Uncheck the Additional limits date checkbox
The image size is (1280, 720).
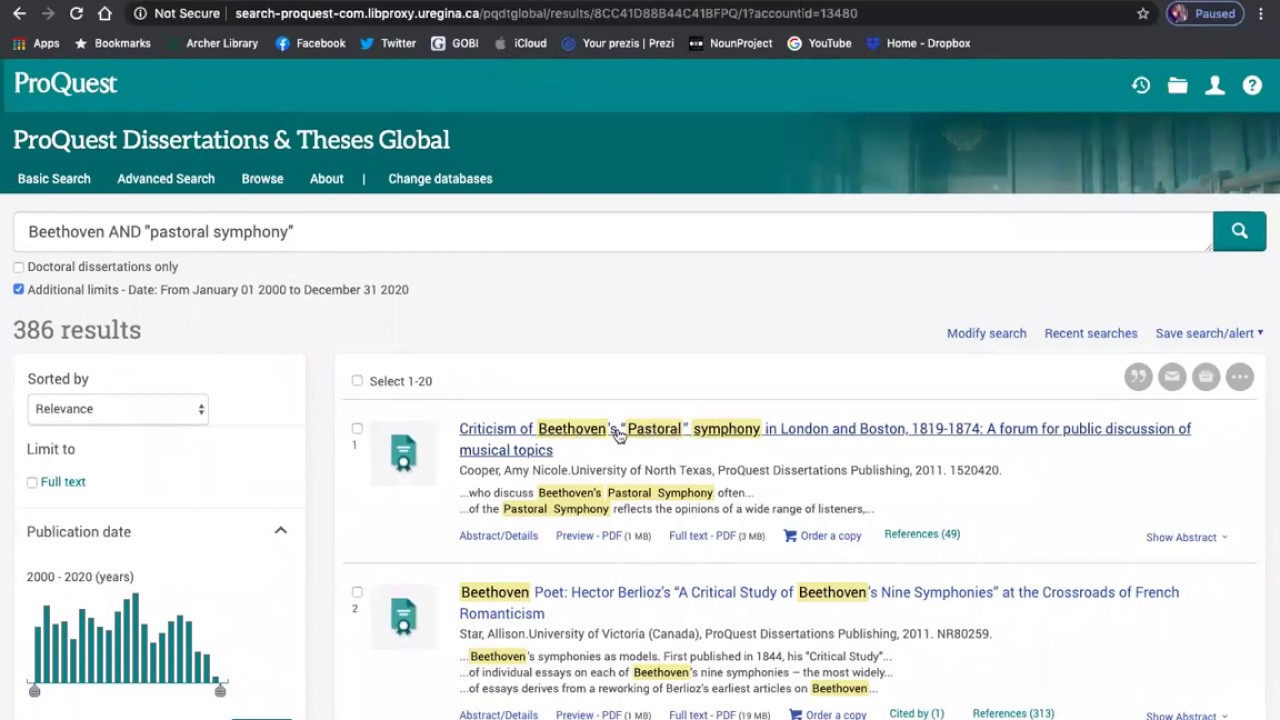click(18, 289)
